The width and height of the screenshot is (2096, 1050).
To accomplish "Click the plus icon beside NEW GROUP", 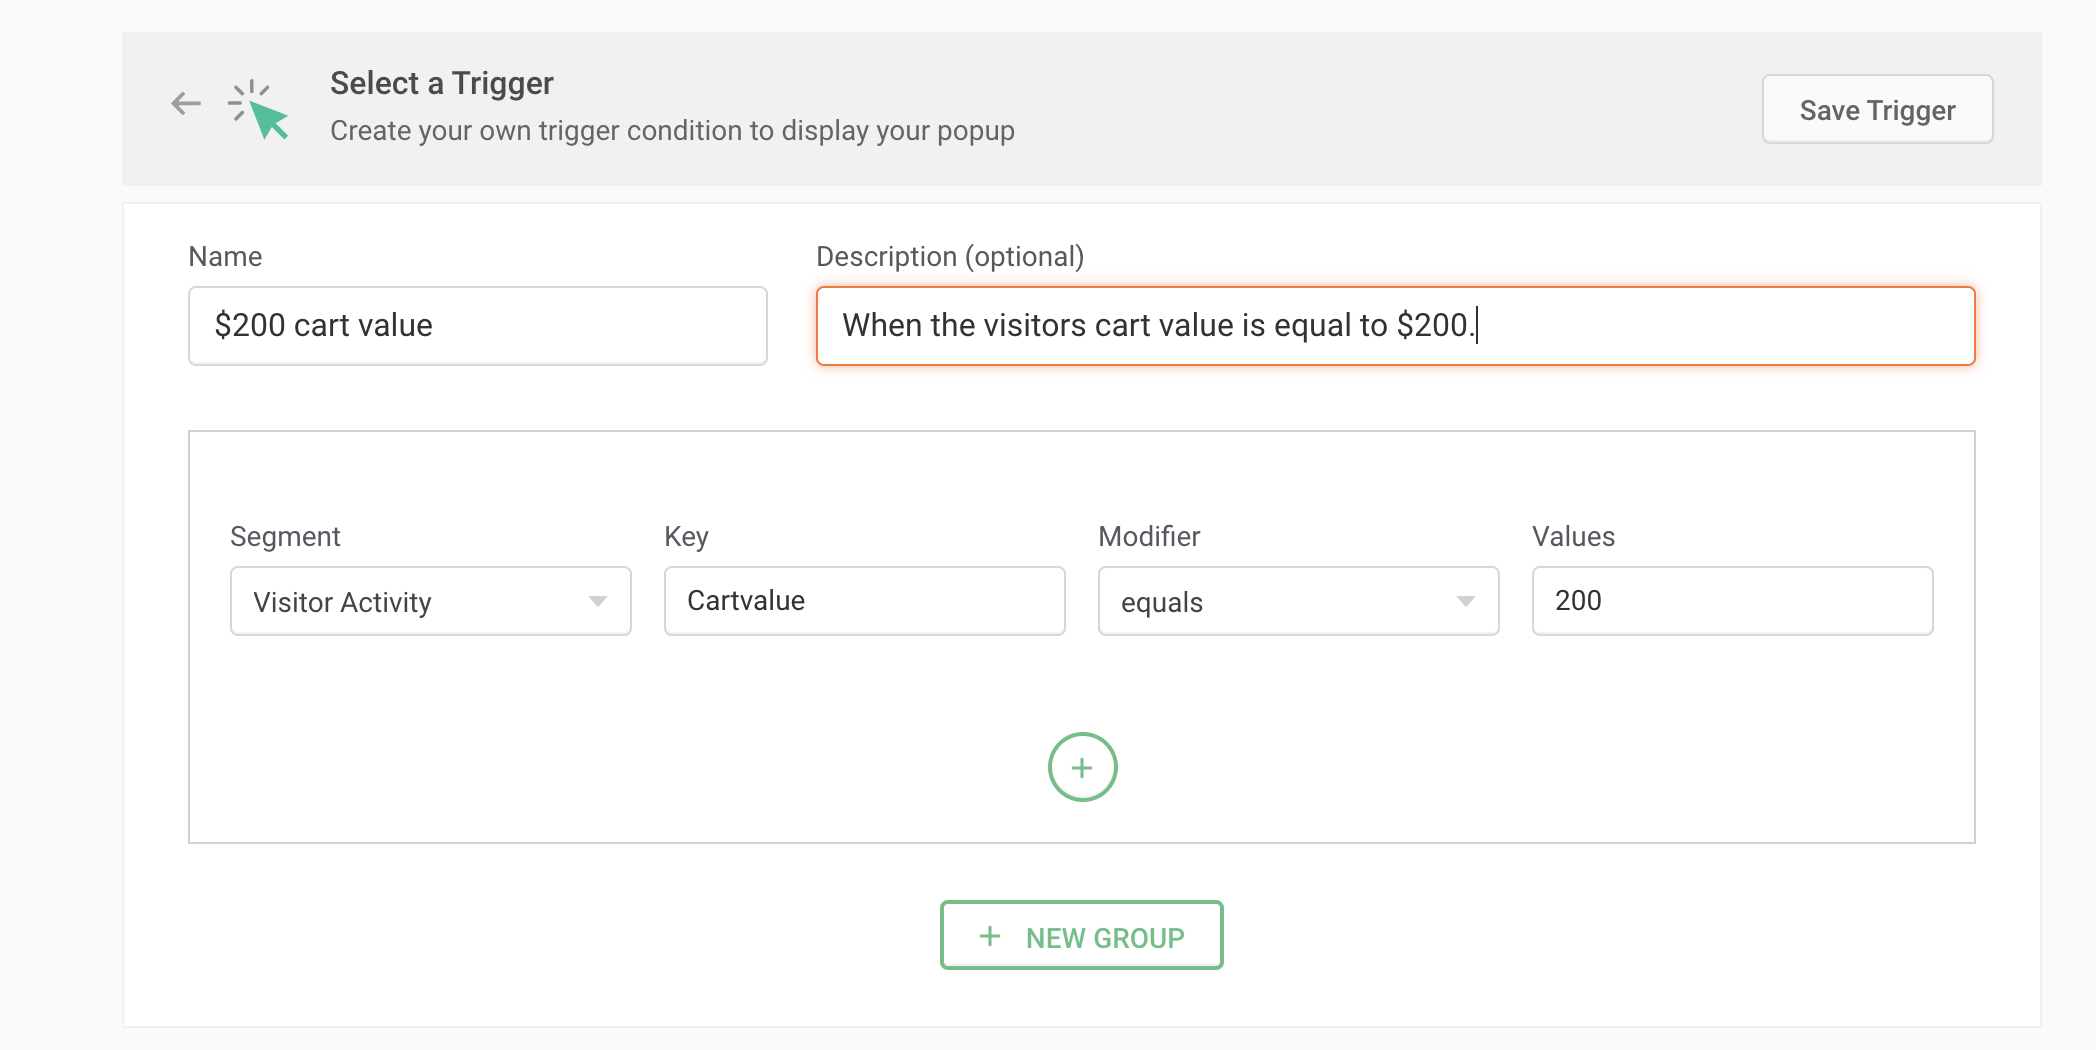I will [990, 936].
